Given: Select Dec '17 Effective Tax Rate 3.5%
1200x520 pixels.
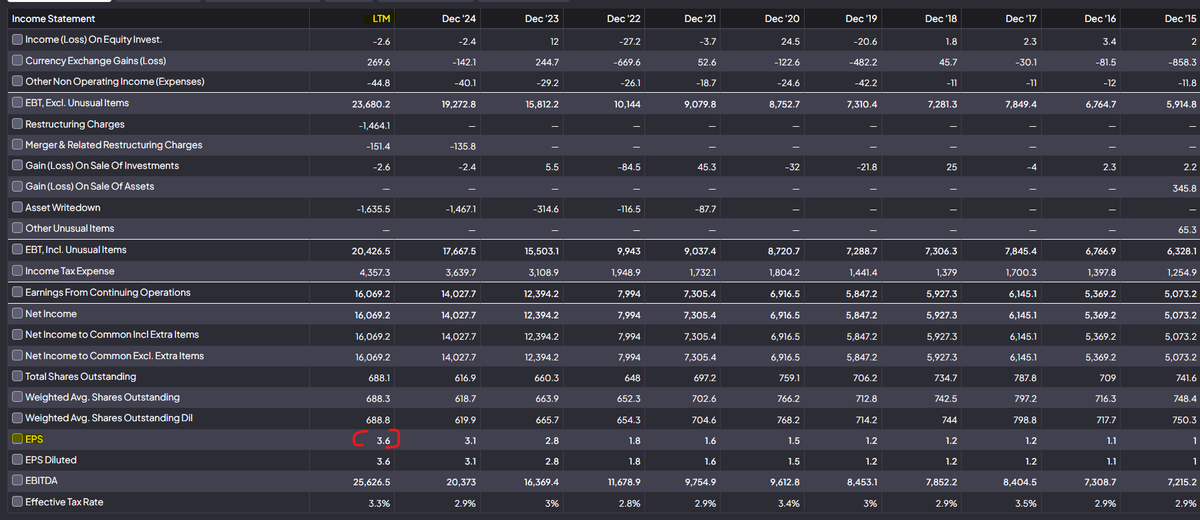Looking at the screenshot, I should [1028, 502].
